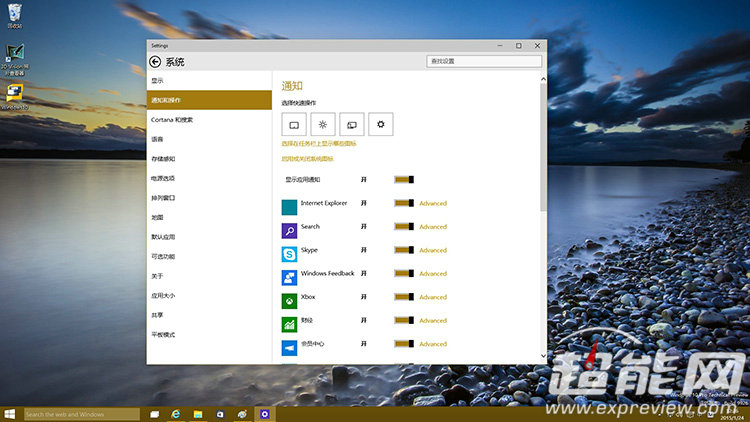Click the 启用或关闭系统图标 link
The height and width of the screenshot is (422, 750).
[307, 158]
